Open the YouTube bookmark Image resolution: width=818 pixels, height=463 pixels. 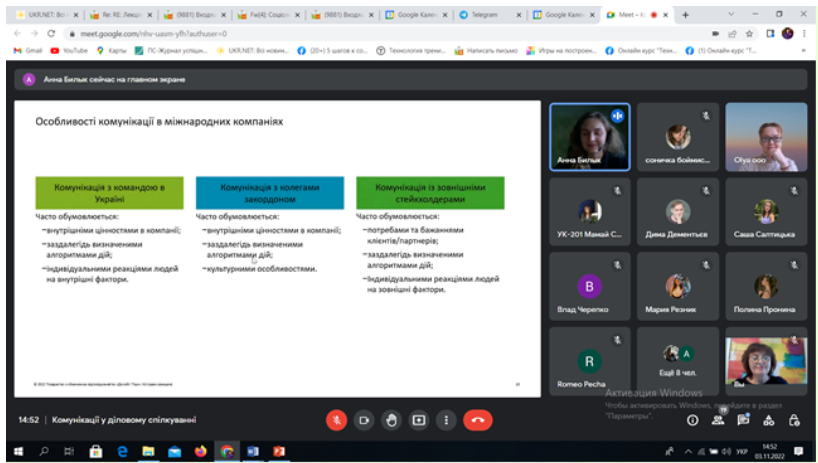[x=68, y=50]
